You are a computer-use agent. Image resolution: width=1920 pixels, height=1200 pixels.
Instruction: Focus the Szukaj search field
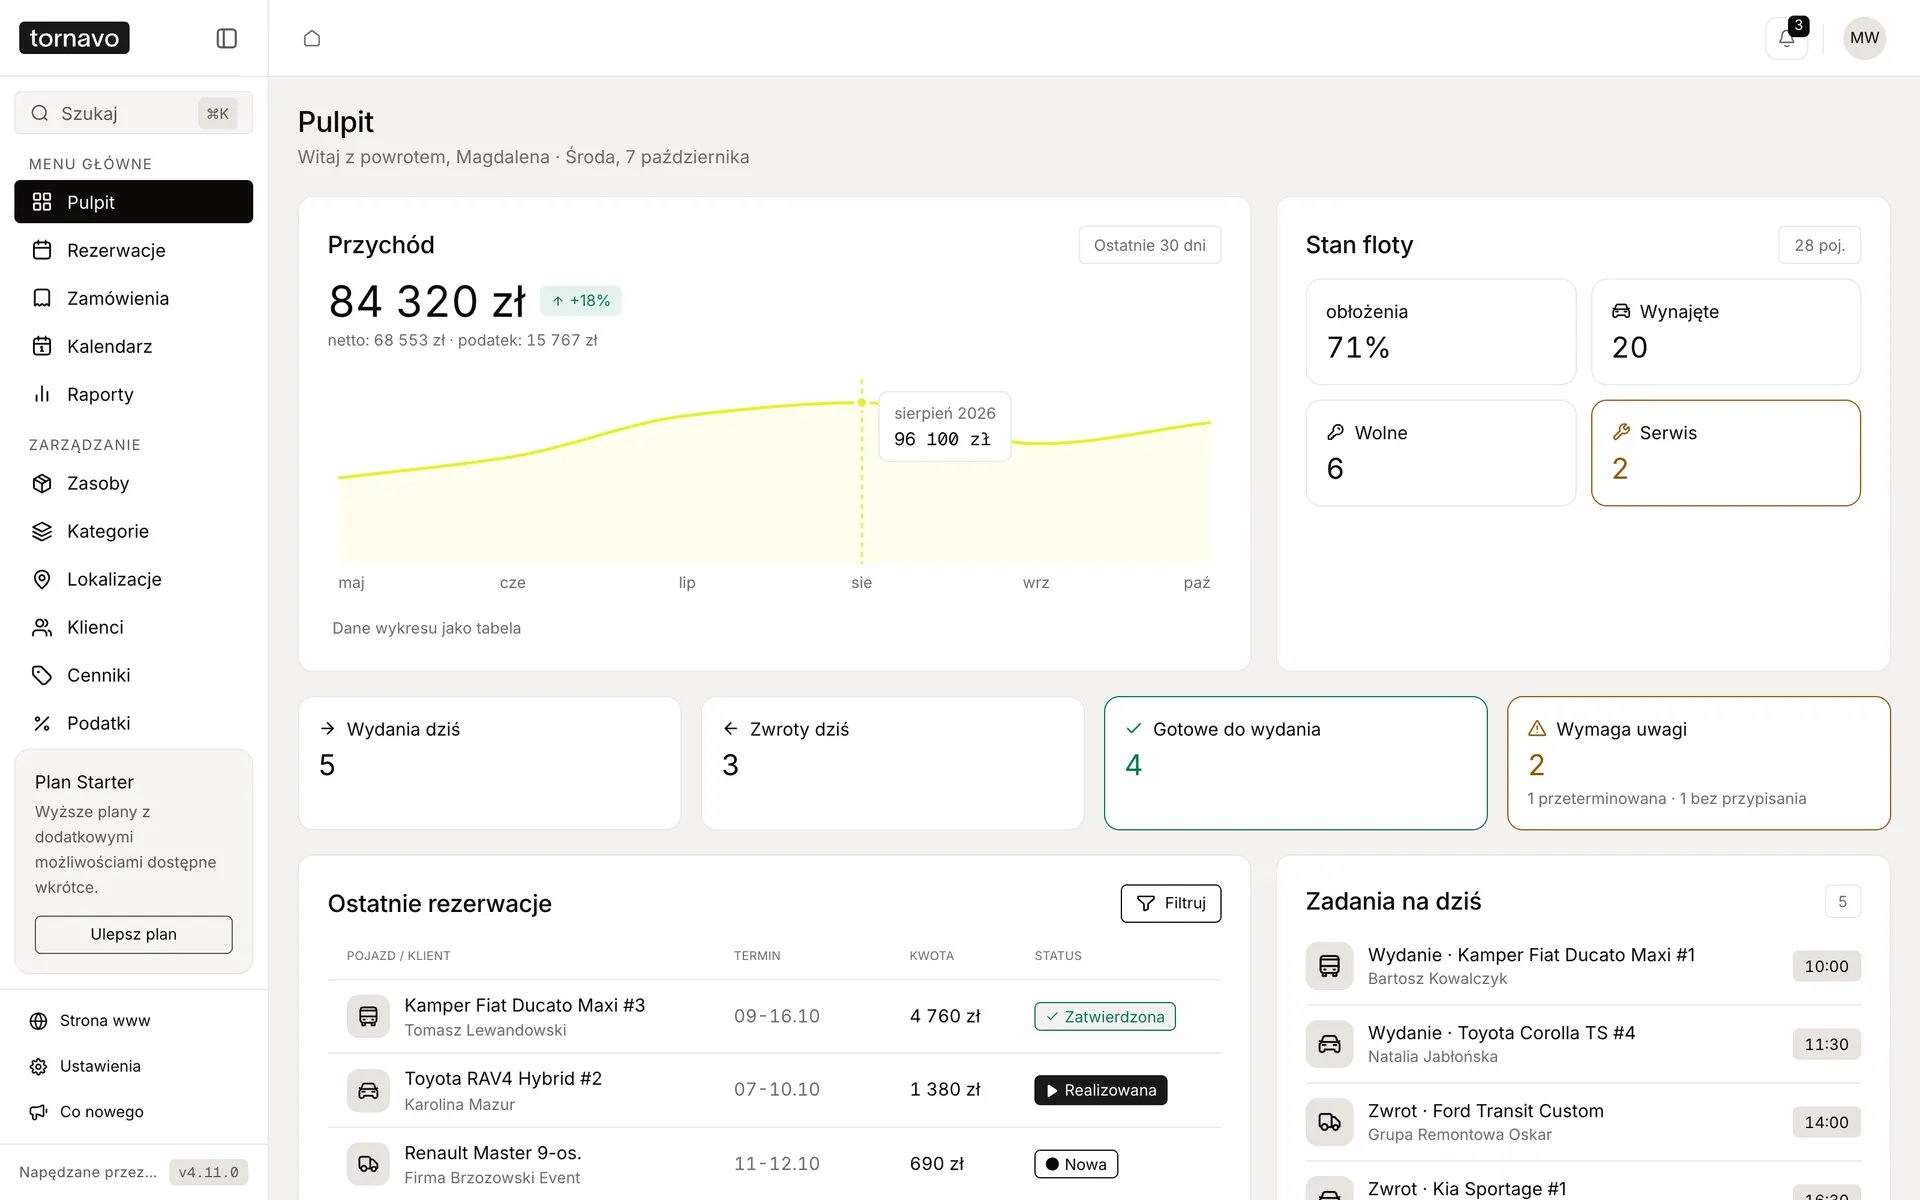pos(134,113)
